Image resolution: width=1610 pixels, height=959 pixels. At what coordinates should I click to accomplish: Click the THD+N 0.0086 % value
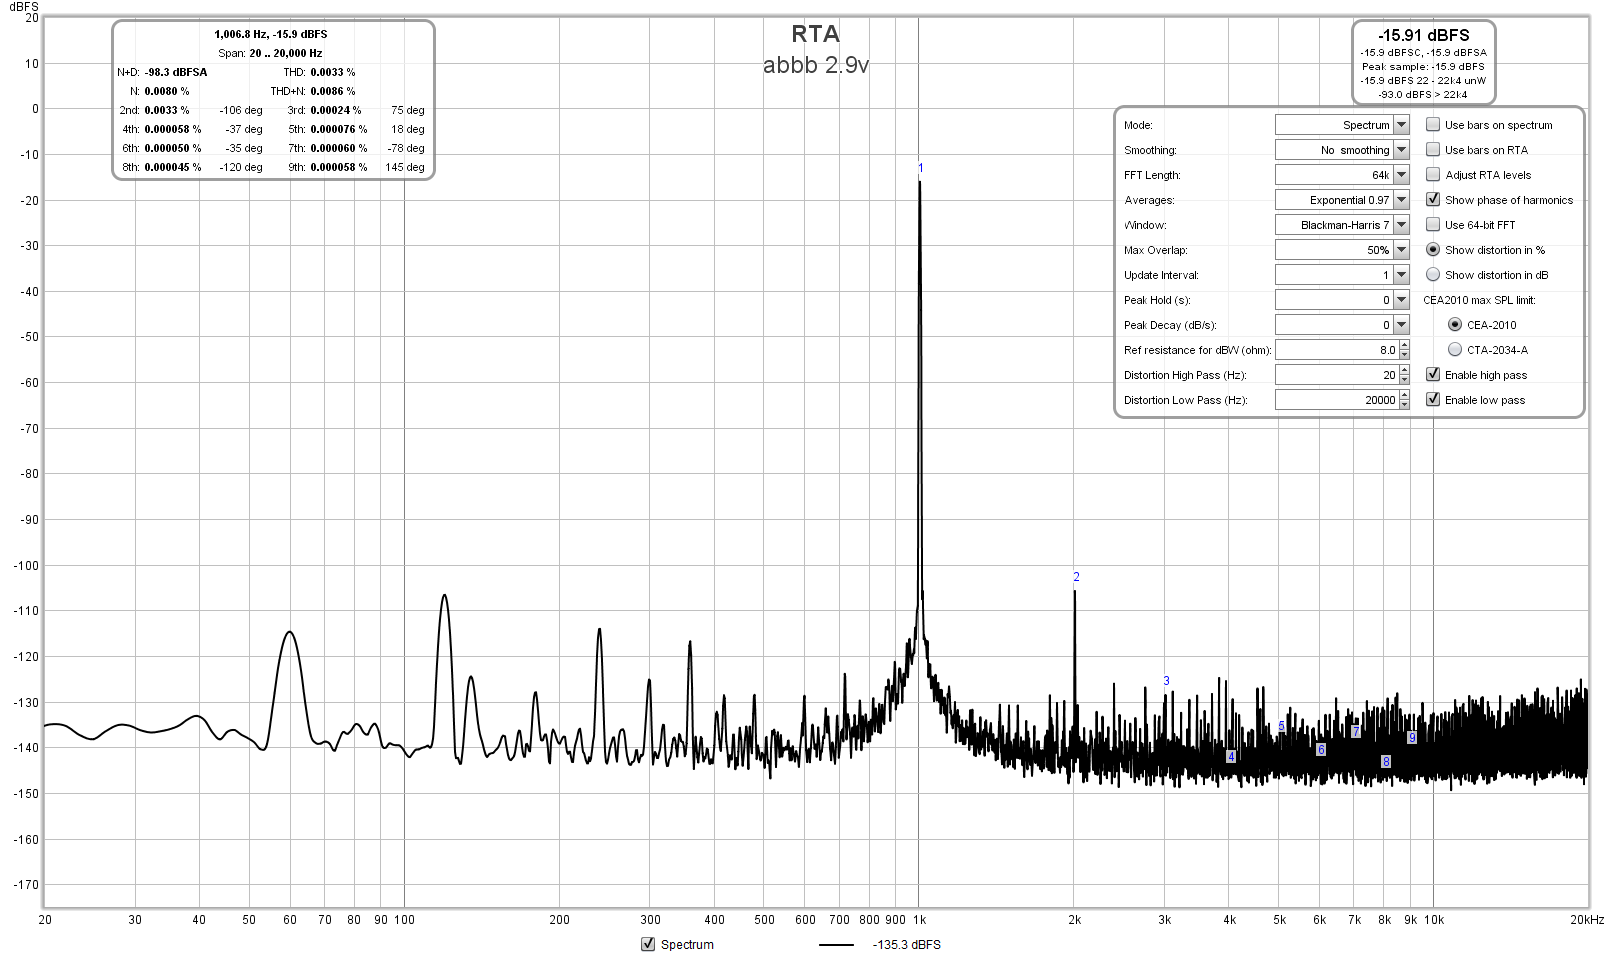(x=333, y=91)
